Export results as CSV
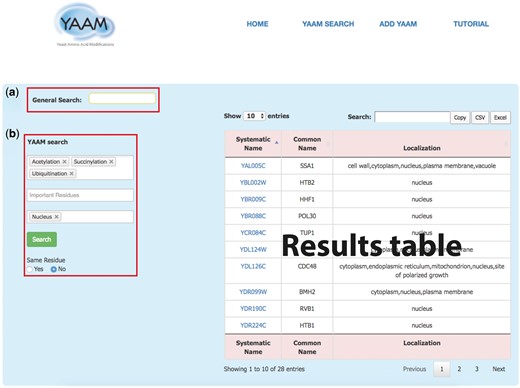Image resolution: width=520 pixels, height=388 pixels. click(x=480, y=117)
